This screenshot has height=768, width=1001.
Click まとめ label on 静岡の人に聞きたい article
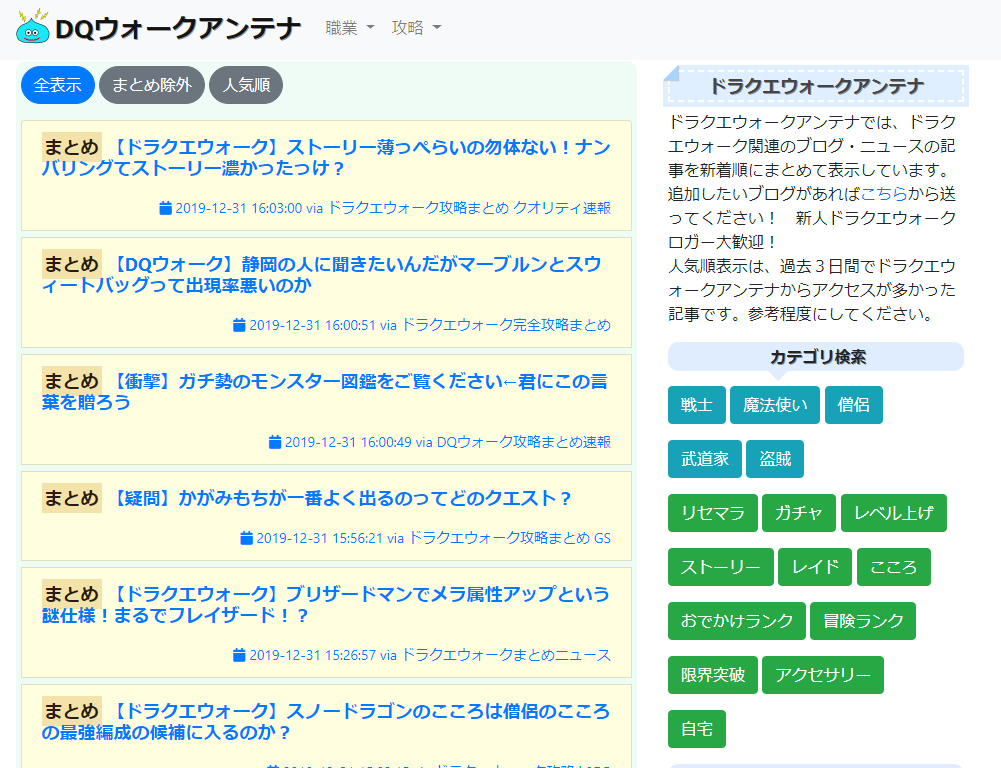click(x=72, y=264)
